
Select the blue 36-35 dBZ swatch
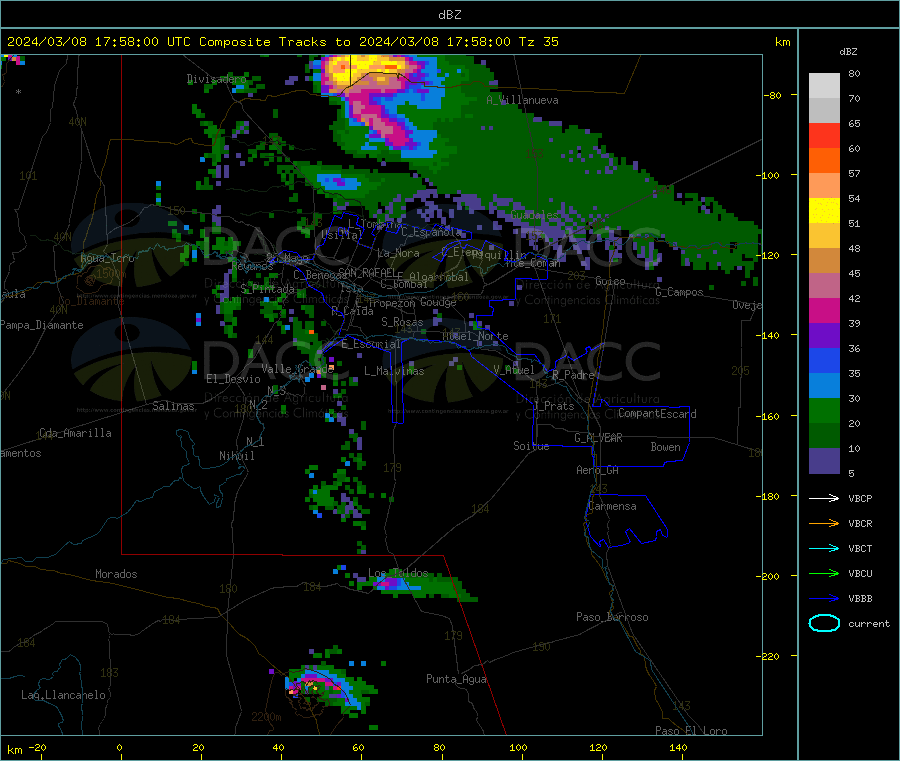[x=824, y=360]
